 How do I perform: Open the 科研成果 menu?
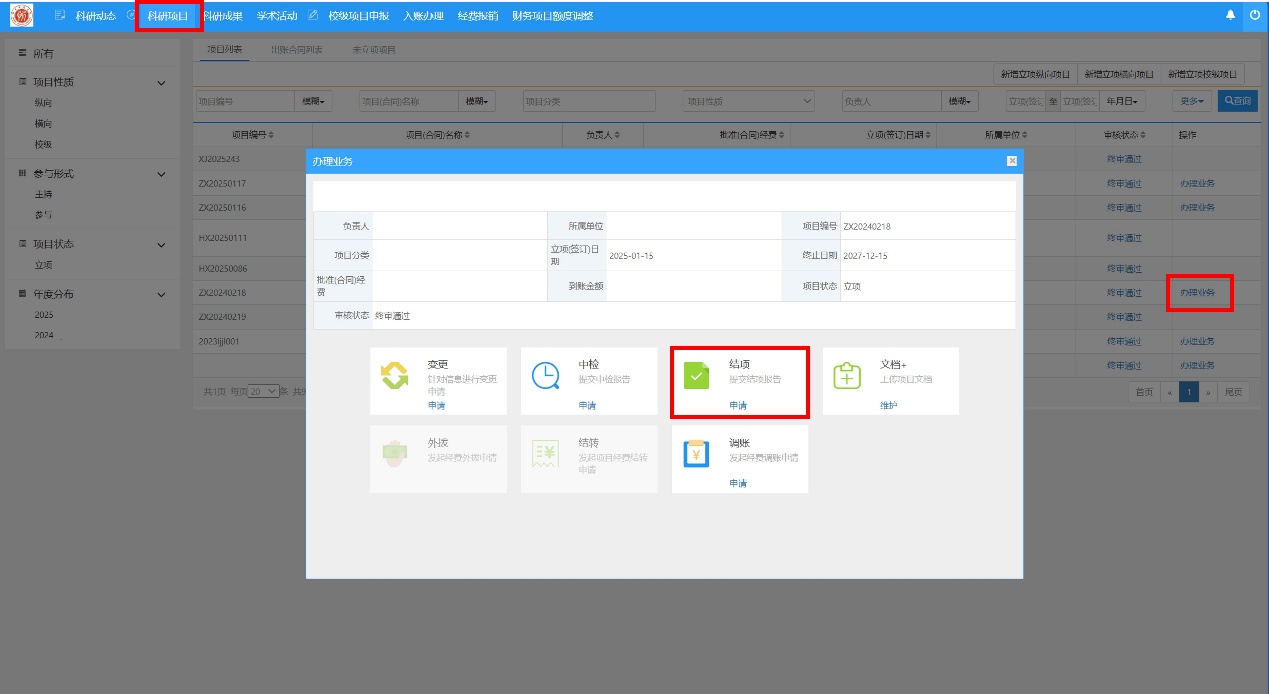click(x=222, y=15)
